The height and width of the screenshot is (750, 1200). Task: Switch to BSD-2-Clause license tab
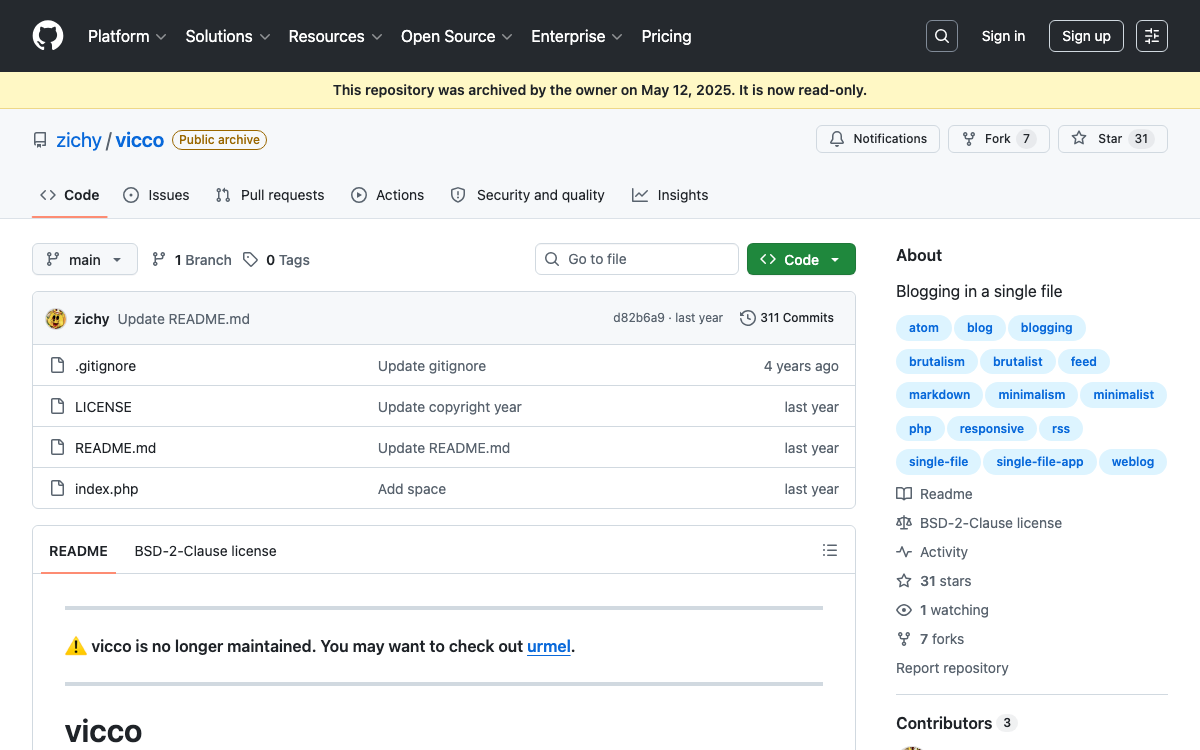point(205,551)
